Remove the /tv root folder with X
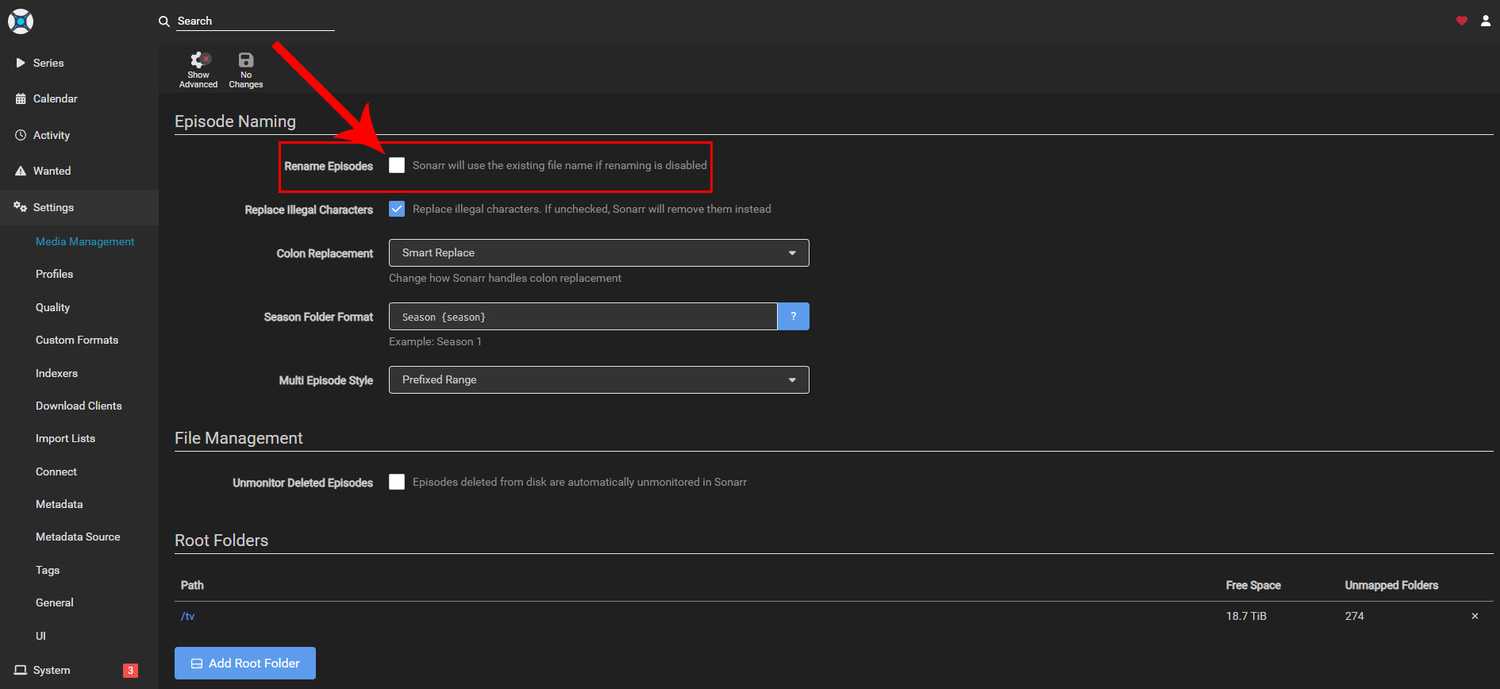 [x=1474, y=616]
